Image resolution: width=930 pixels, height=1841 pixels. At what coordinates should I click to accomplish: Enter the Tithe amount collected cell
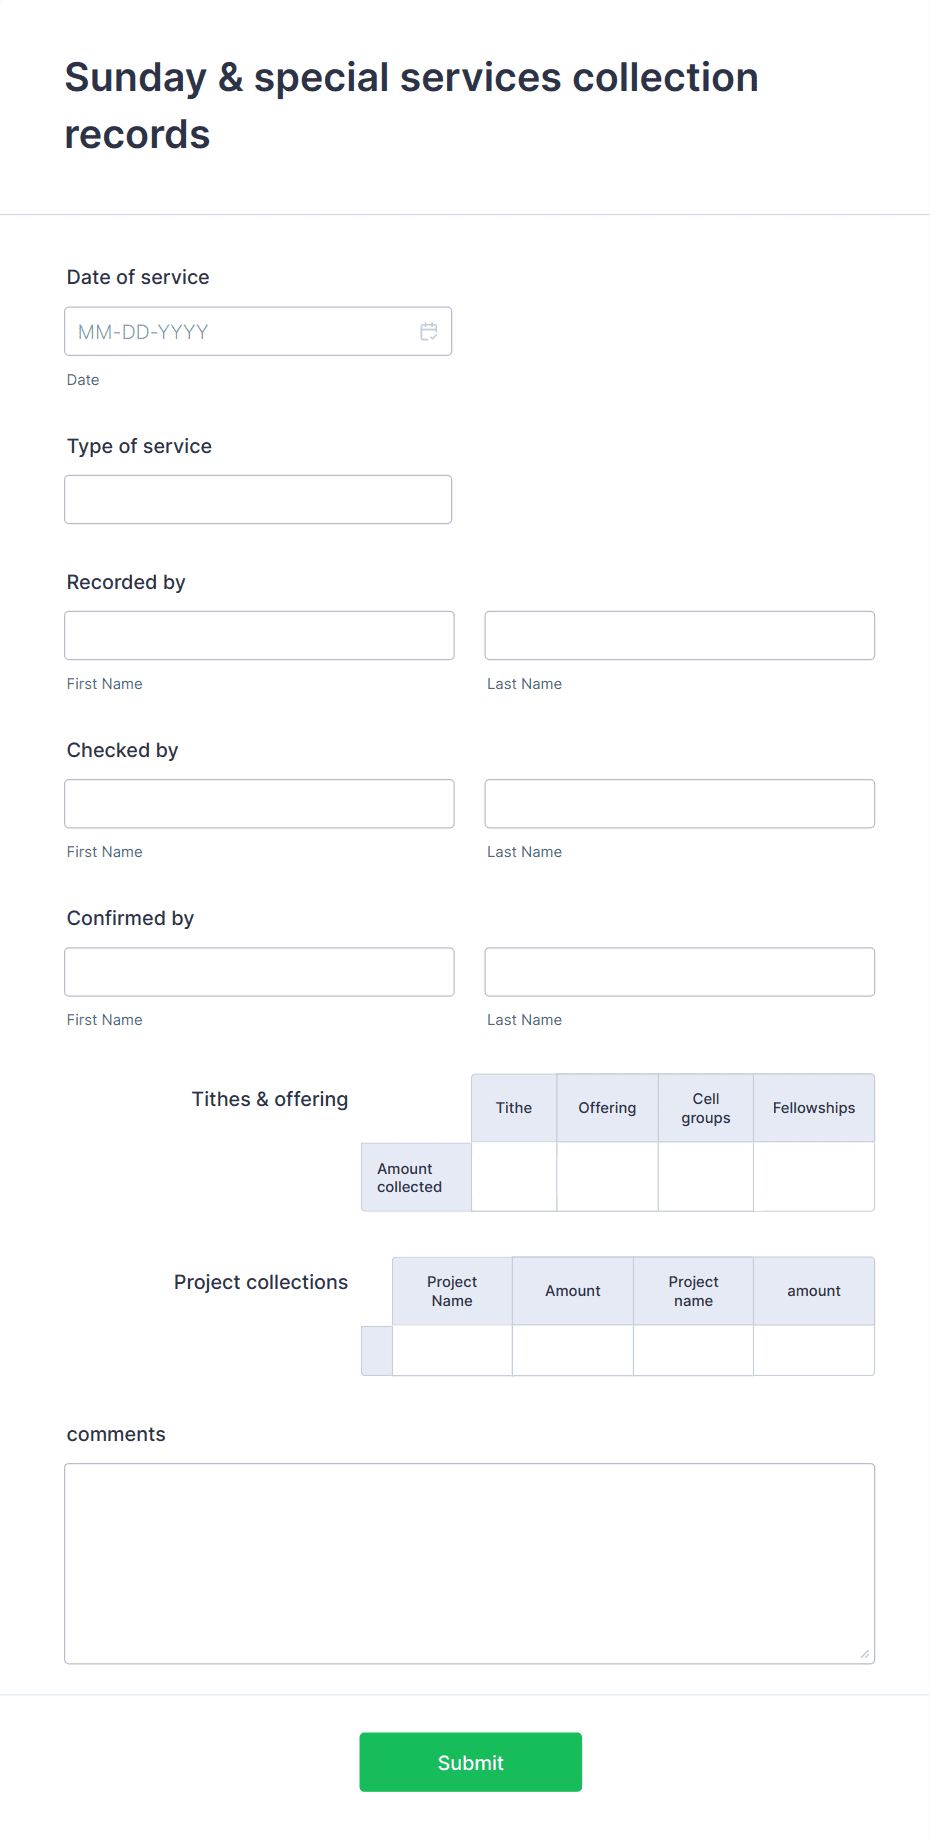pyautogui.click(x=514, y=1177)
